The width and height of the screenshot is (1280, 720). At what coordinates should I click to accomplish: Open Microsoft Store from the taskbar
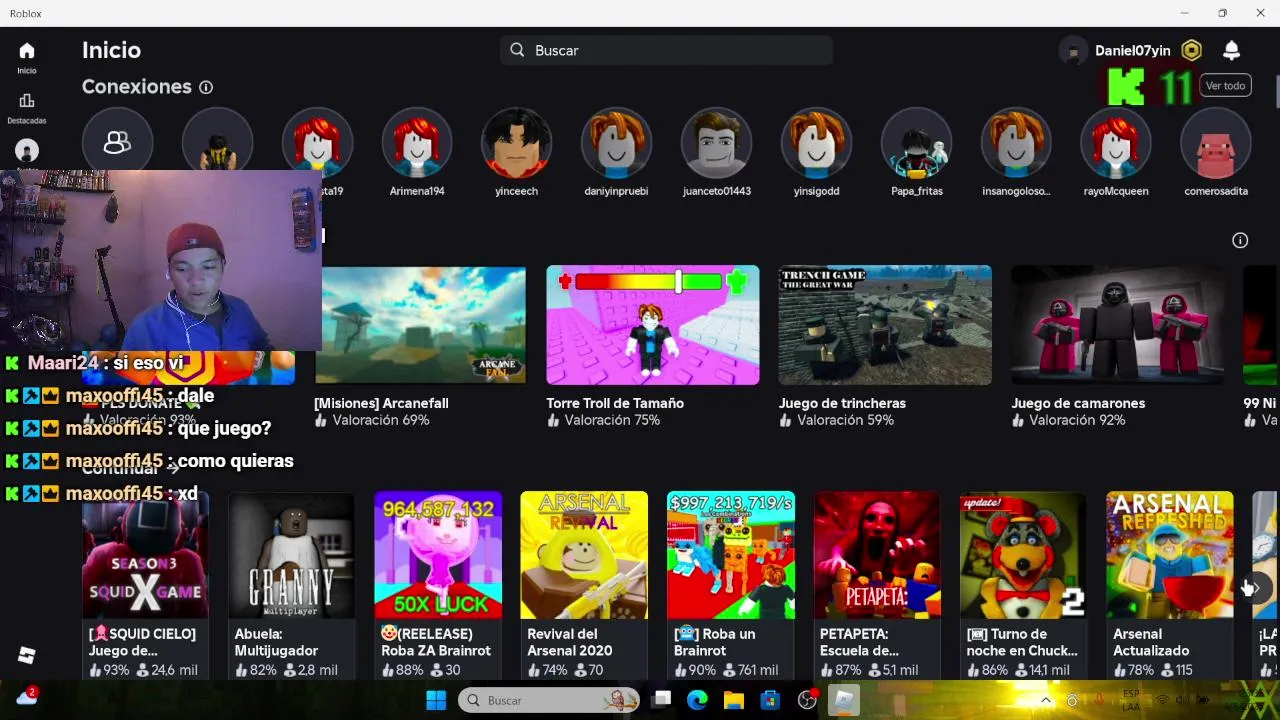(x=769, y=700)
